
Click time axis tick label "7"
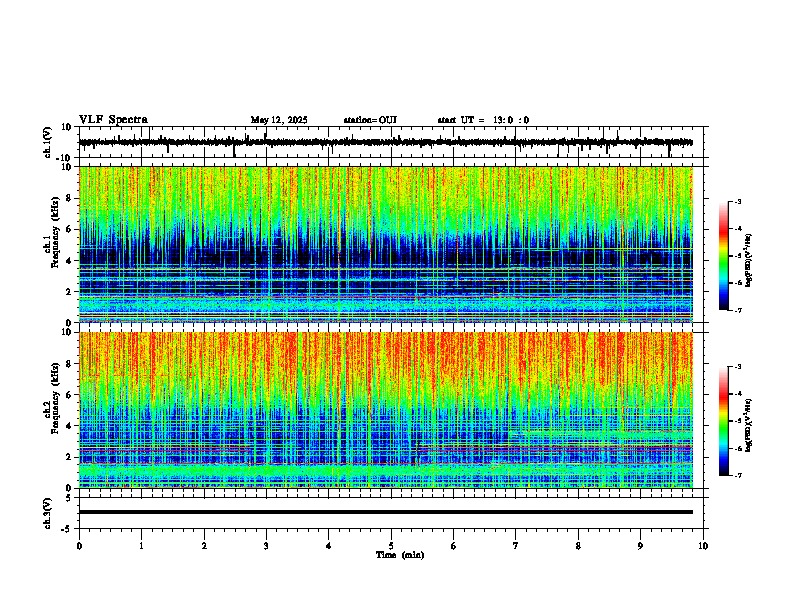pos(516,546)
